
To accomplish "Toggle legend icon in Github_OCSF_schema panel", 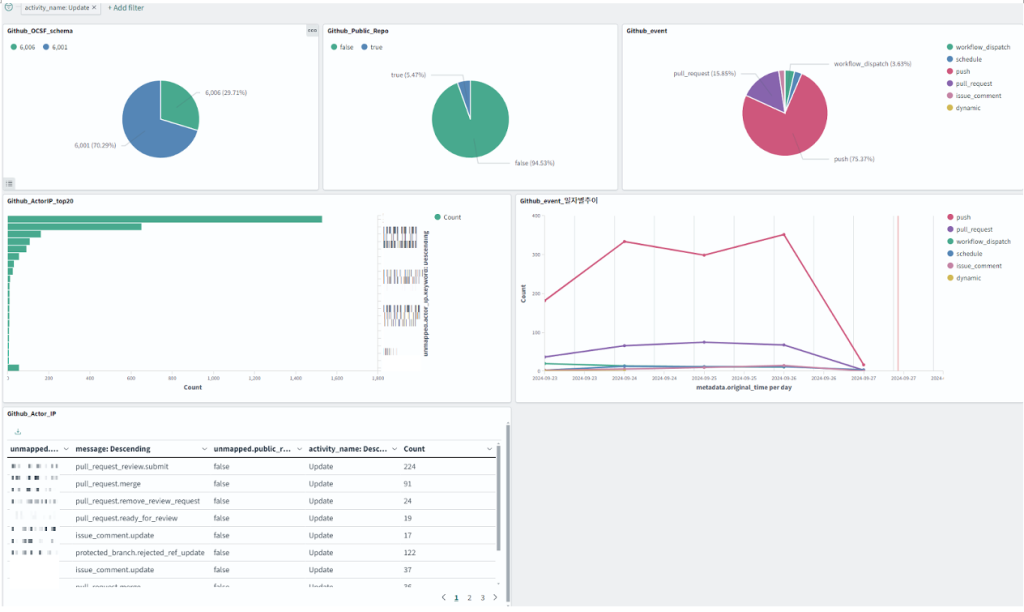I will coord(9,184).
